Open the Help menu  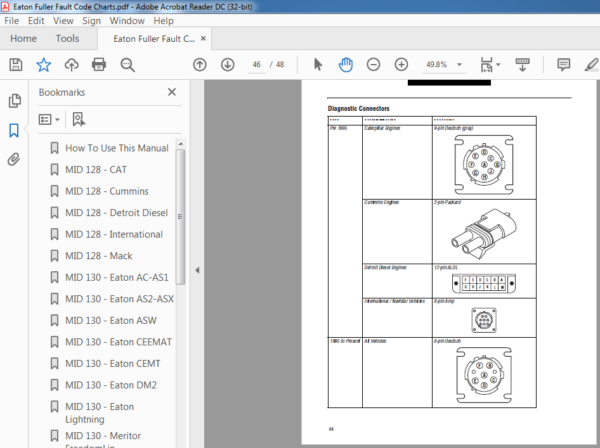(x=163, y=21)
